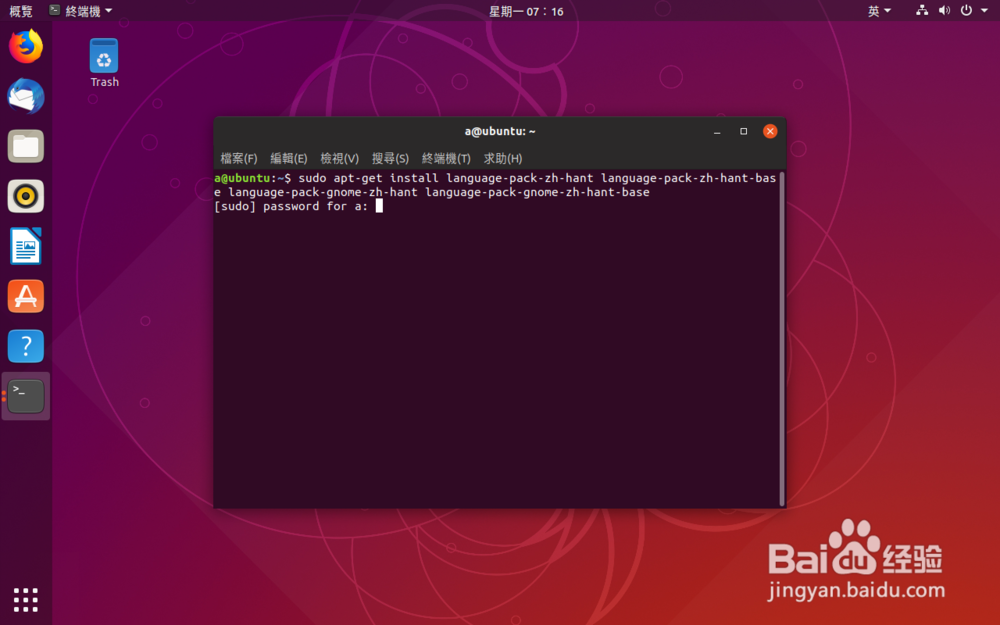Select the Terminal icon in dock
Image resolution: width=1000 pixels, height=625 pixels.
[x=26, y=395]
